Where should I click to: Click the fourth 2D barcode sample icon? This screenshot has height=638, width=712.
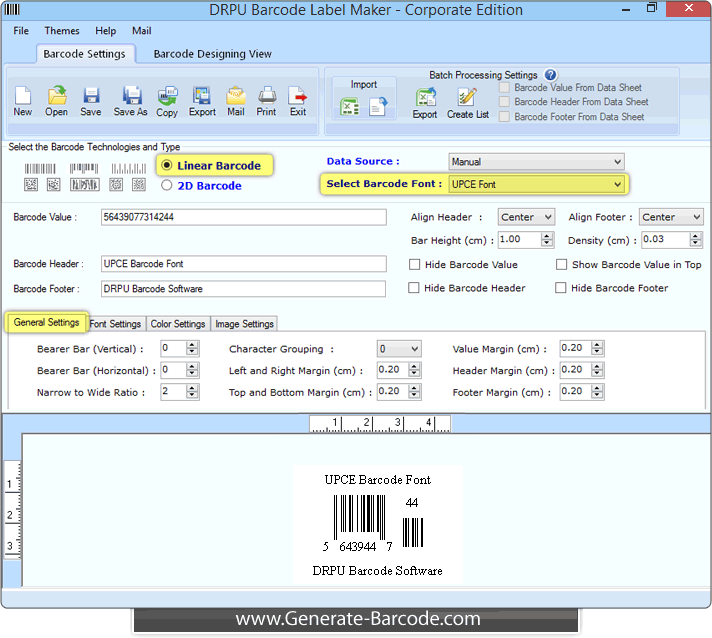pyautogui.click(x=116, y=184)
